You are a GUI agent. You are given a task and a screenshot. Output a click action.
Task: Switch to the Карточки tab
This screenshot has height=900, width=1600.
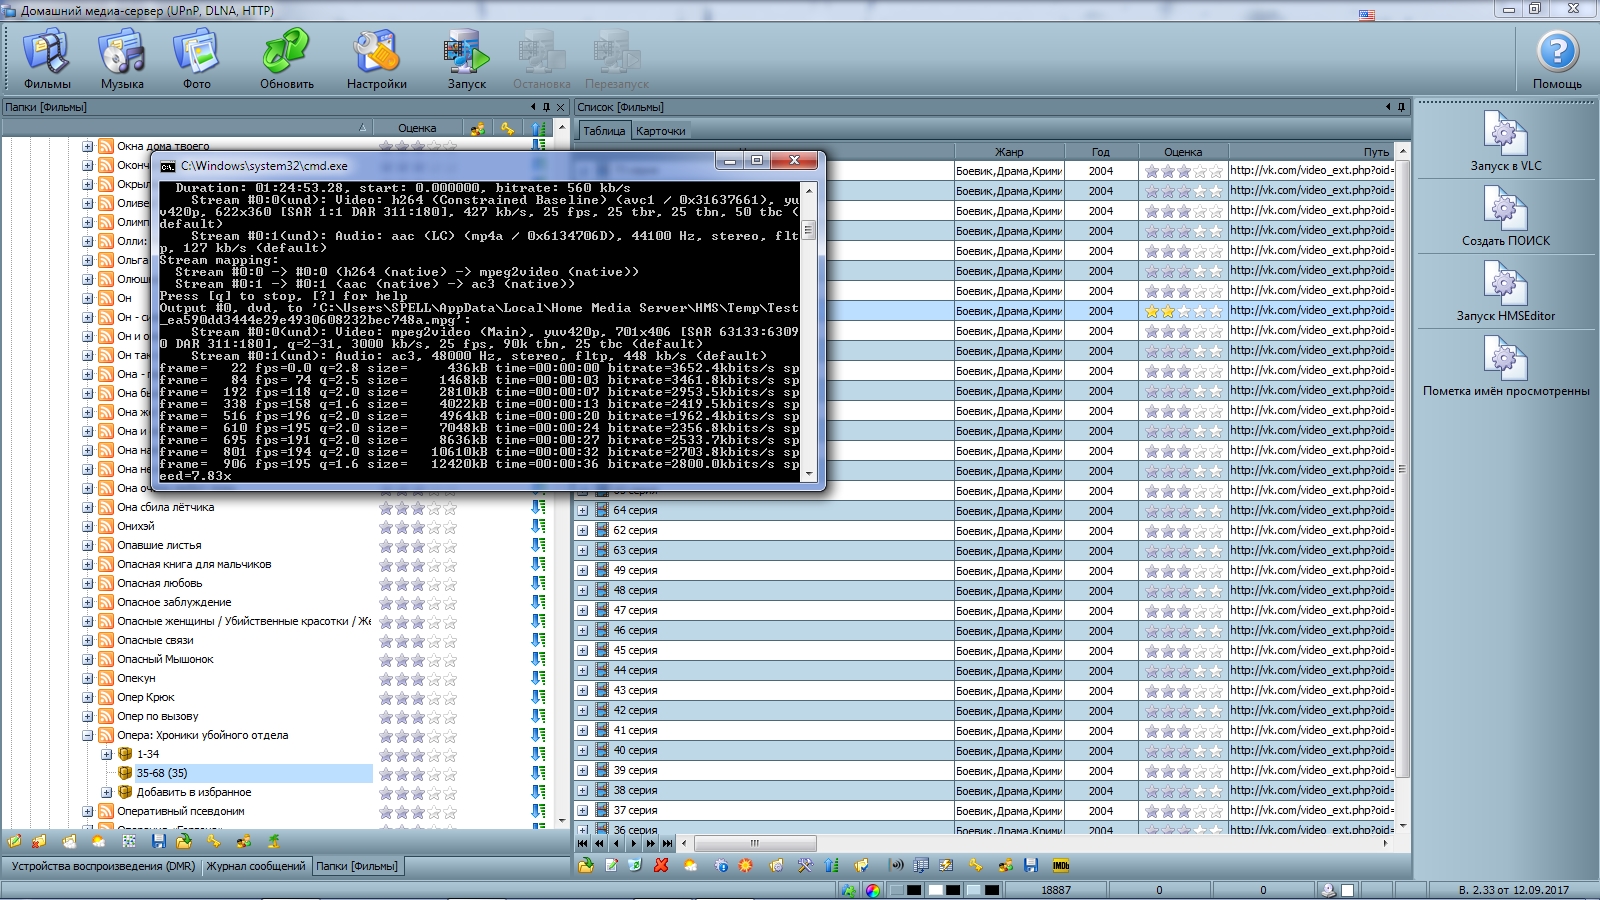[660, 131]
